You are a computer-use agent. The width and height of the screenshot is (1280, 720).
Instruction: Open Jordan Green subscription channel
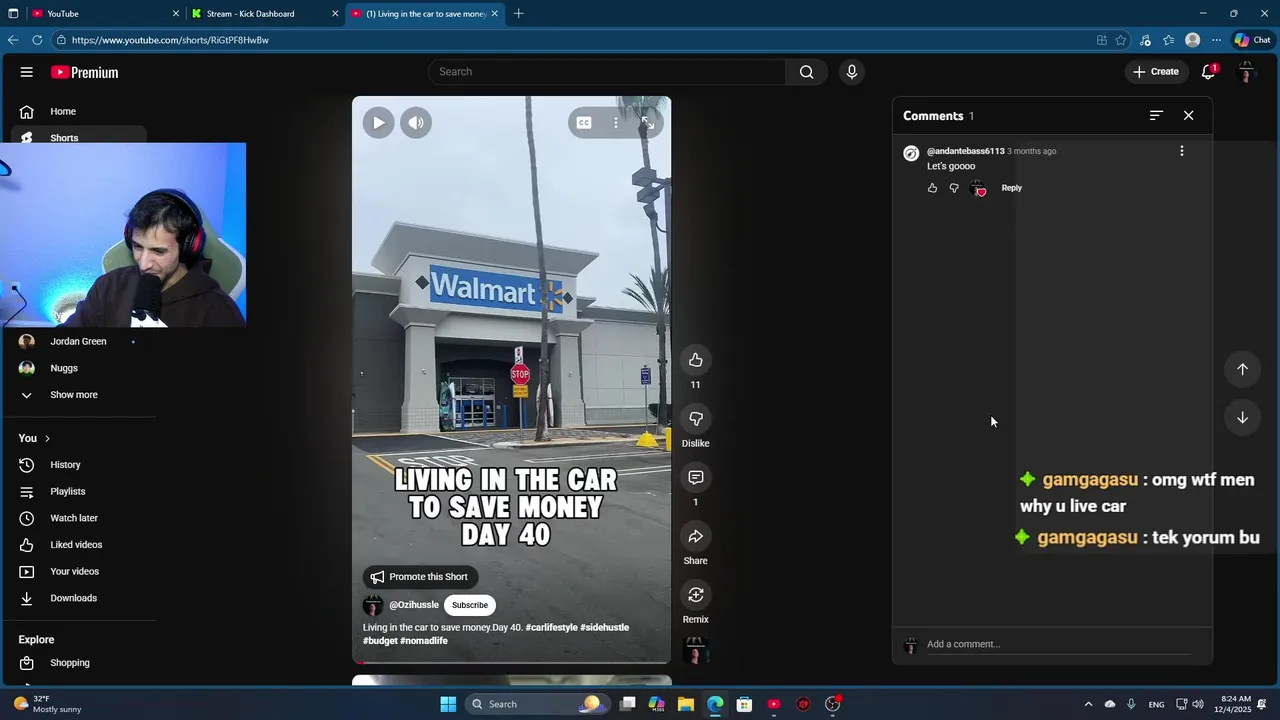pyautogui.click(x=80, y=342)
